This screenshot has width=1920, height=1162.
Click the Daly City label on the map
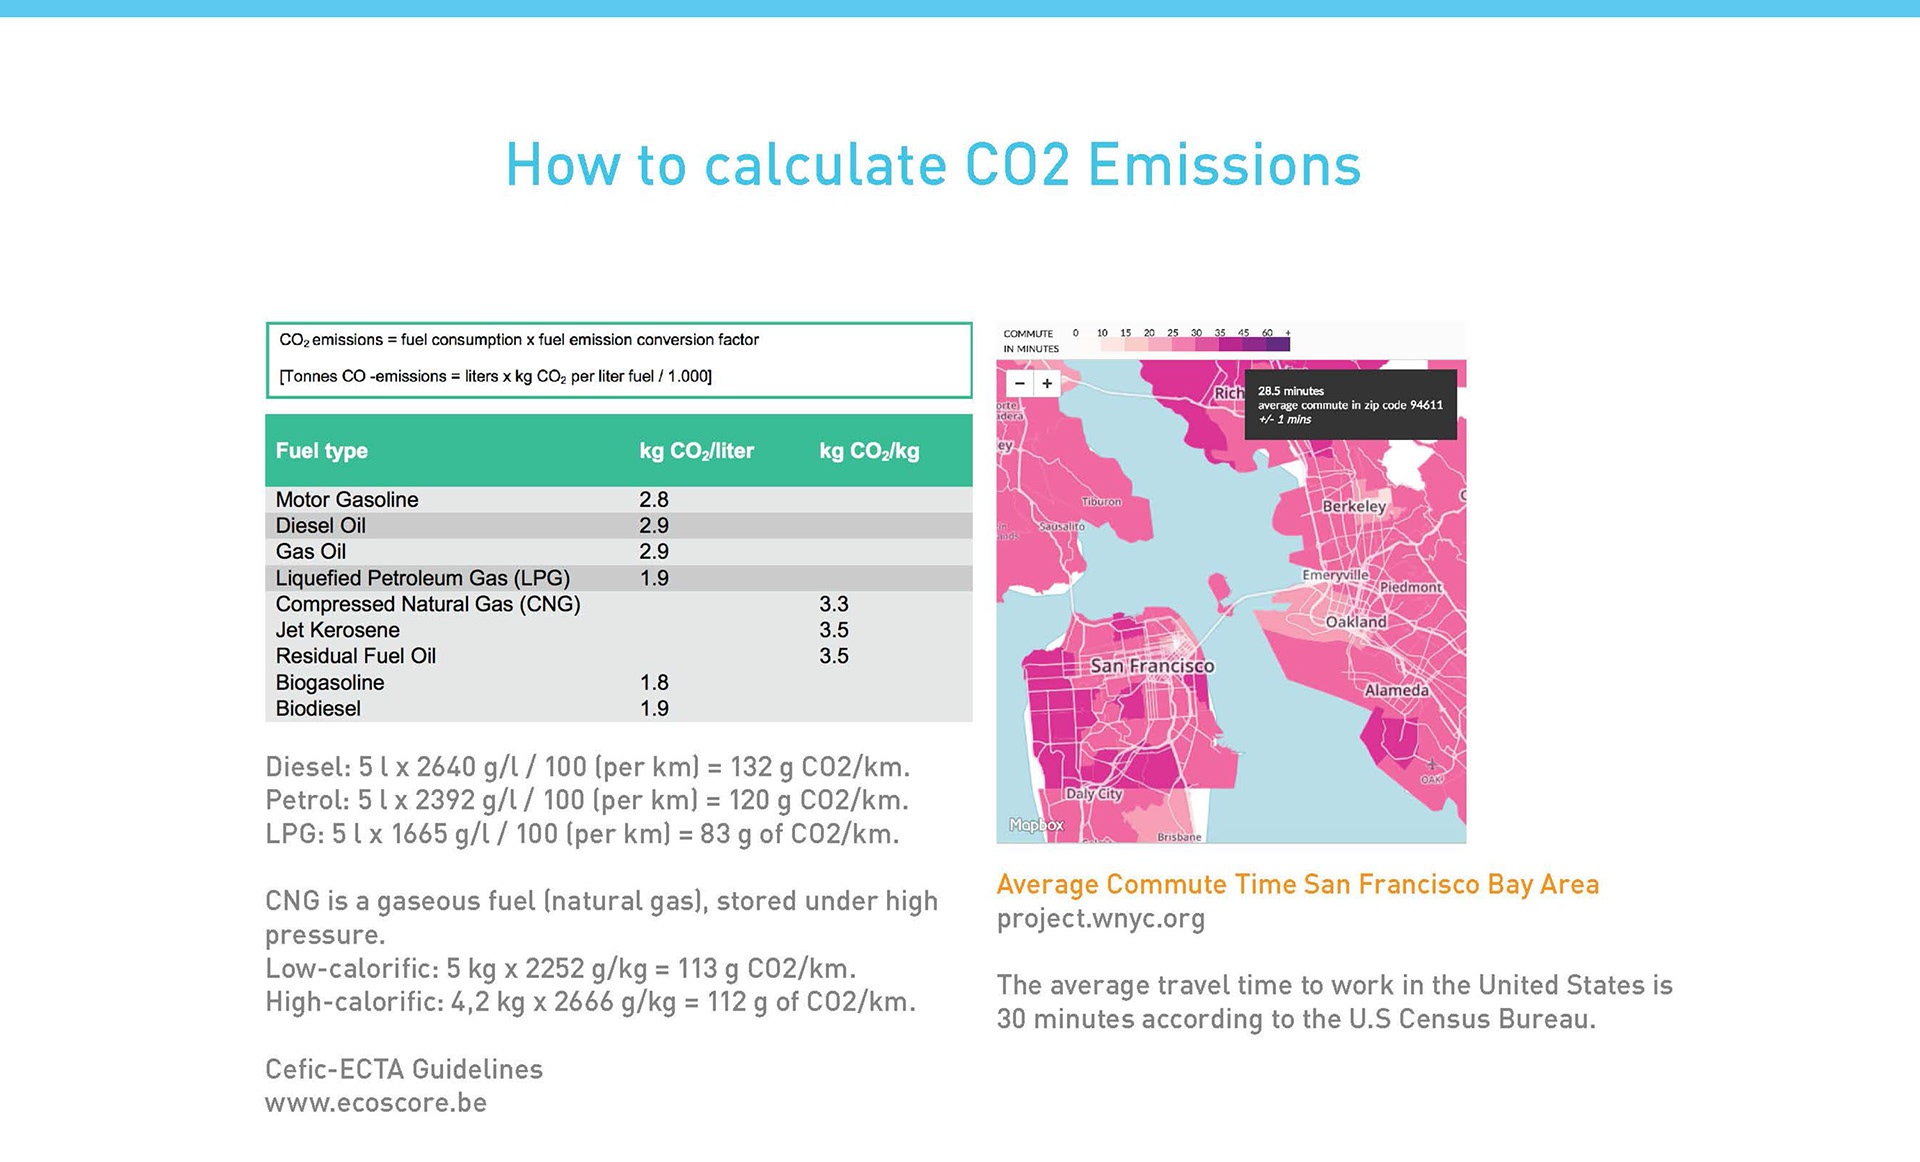1093,794
